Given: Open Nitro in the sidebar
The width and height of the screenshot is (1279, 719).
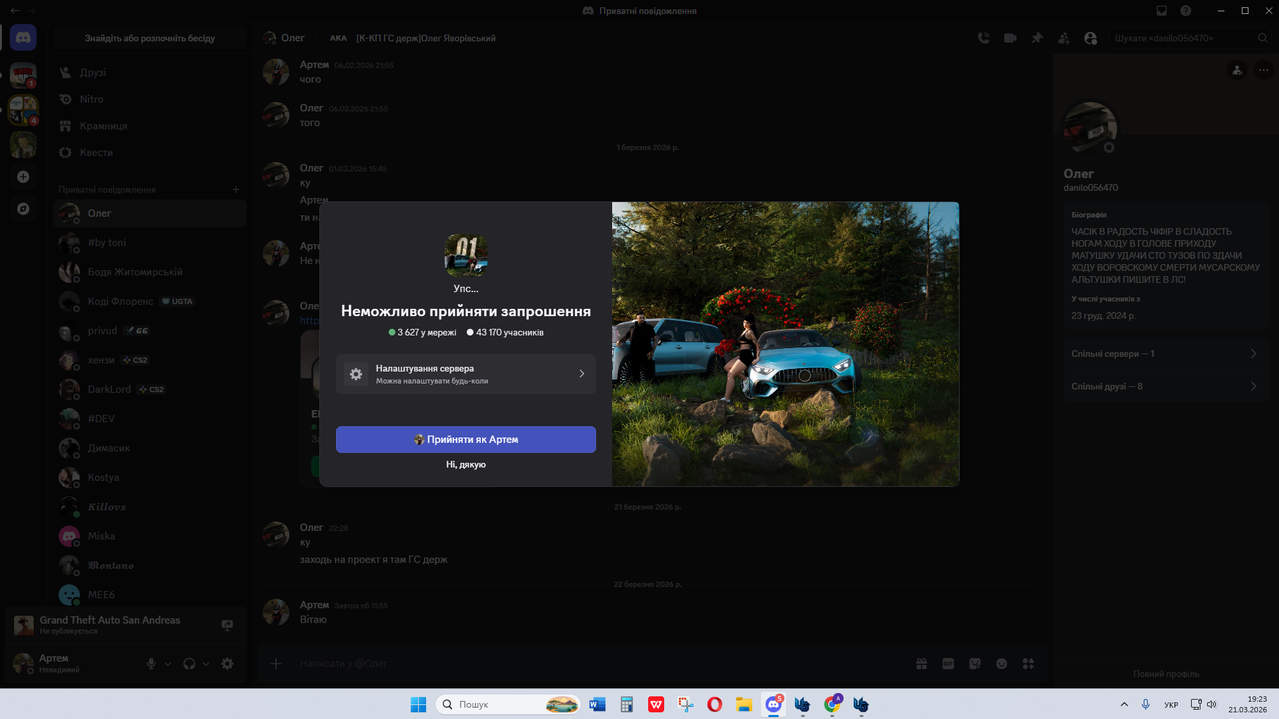Looking at the screenshot, I should click(150, 99).
